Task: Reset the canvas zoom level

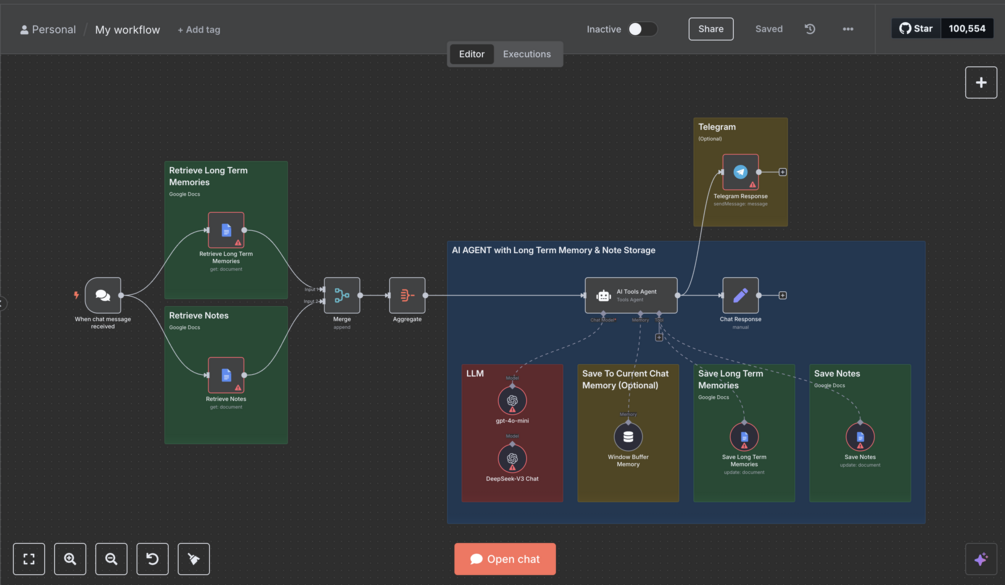Action: point(153,559)
